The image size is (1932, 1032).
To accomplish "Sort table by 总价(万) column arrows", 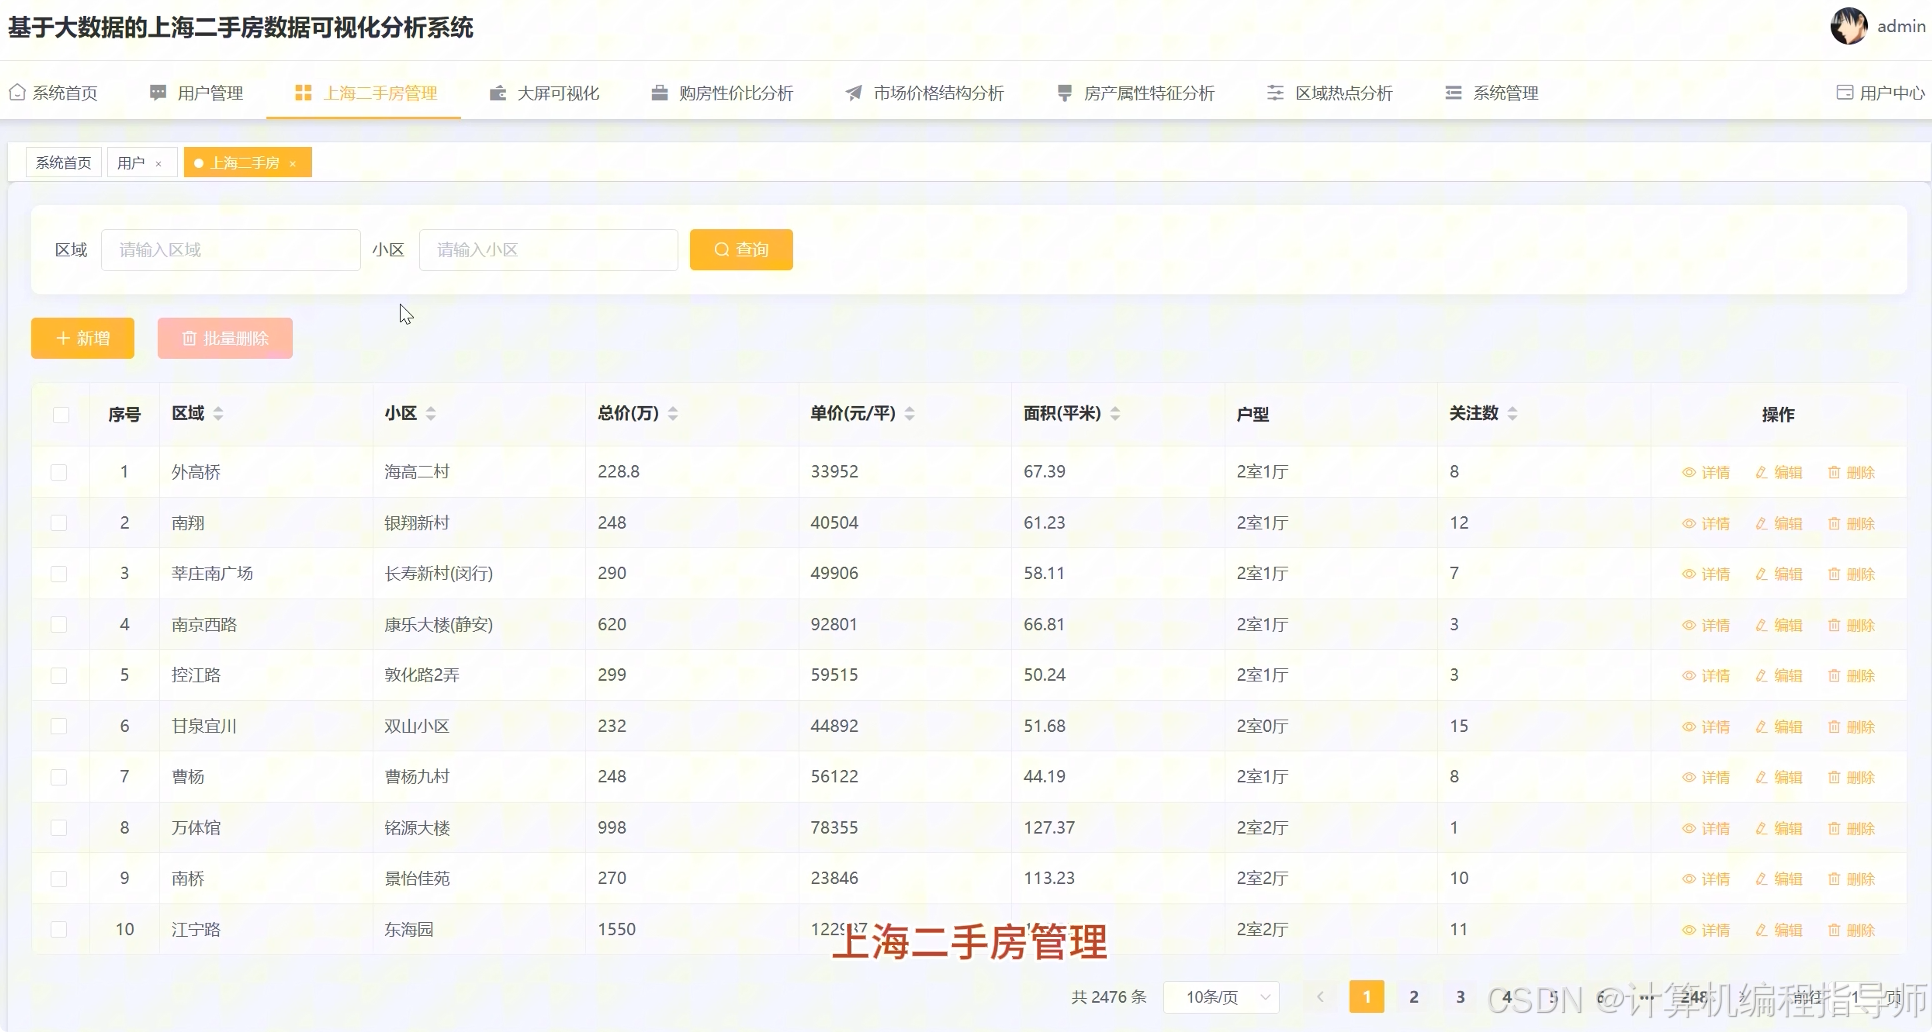I will click(x=673, y=413).
